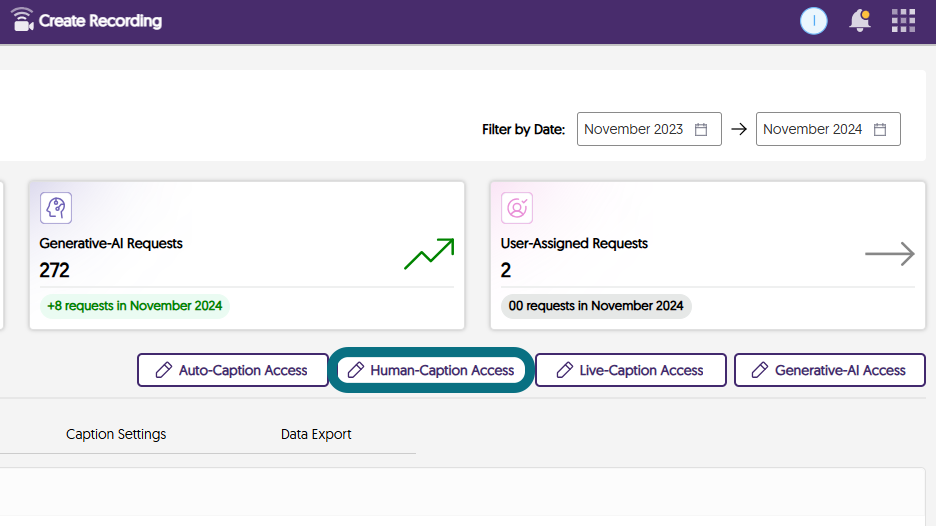Click the November 2023 date field
The height and width of the screenshot is (526, 936).
pyautogui.click(x=649, y=129)
